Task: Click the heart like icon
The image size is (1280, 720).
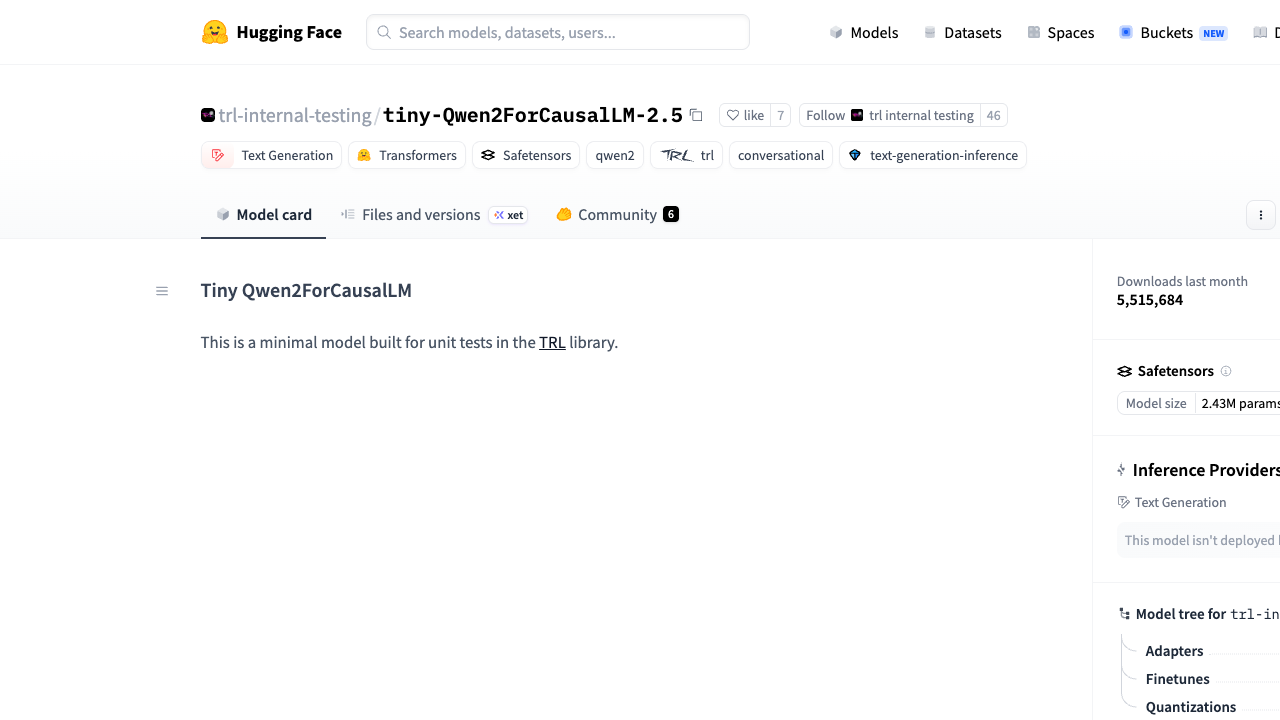Action: point(733,115)
